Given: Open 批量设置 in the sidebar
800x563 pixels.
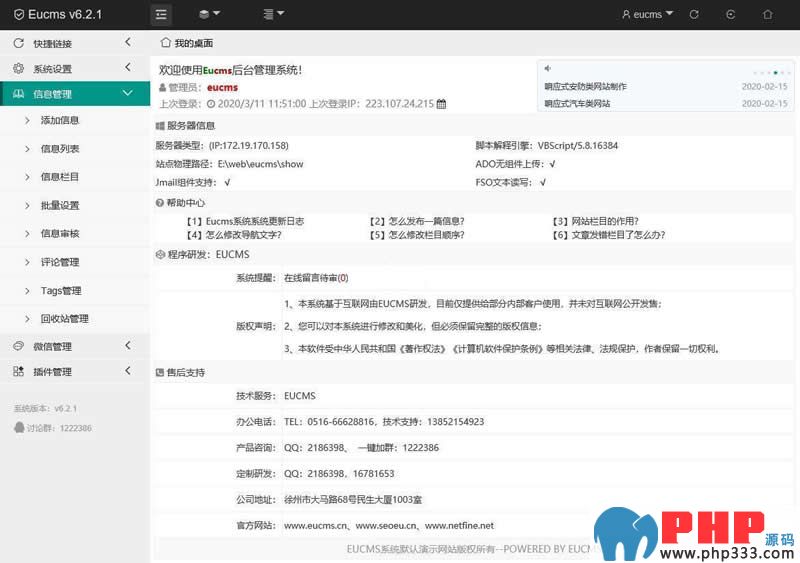Looking at the screenshot, I should 60,206.
